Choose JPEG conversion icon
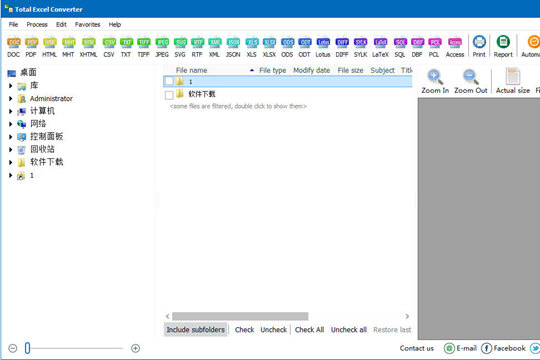540x360 pixels. [162, 47]
